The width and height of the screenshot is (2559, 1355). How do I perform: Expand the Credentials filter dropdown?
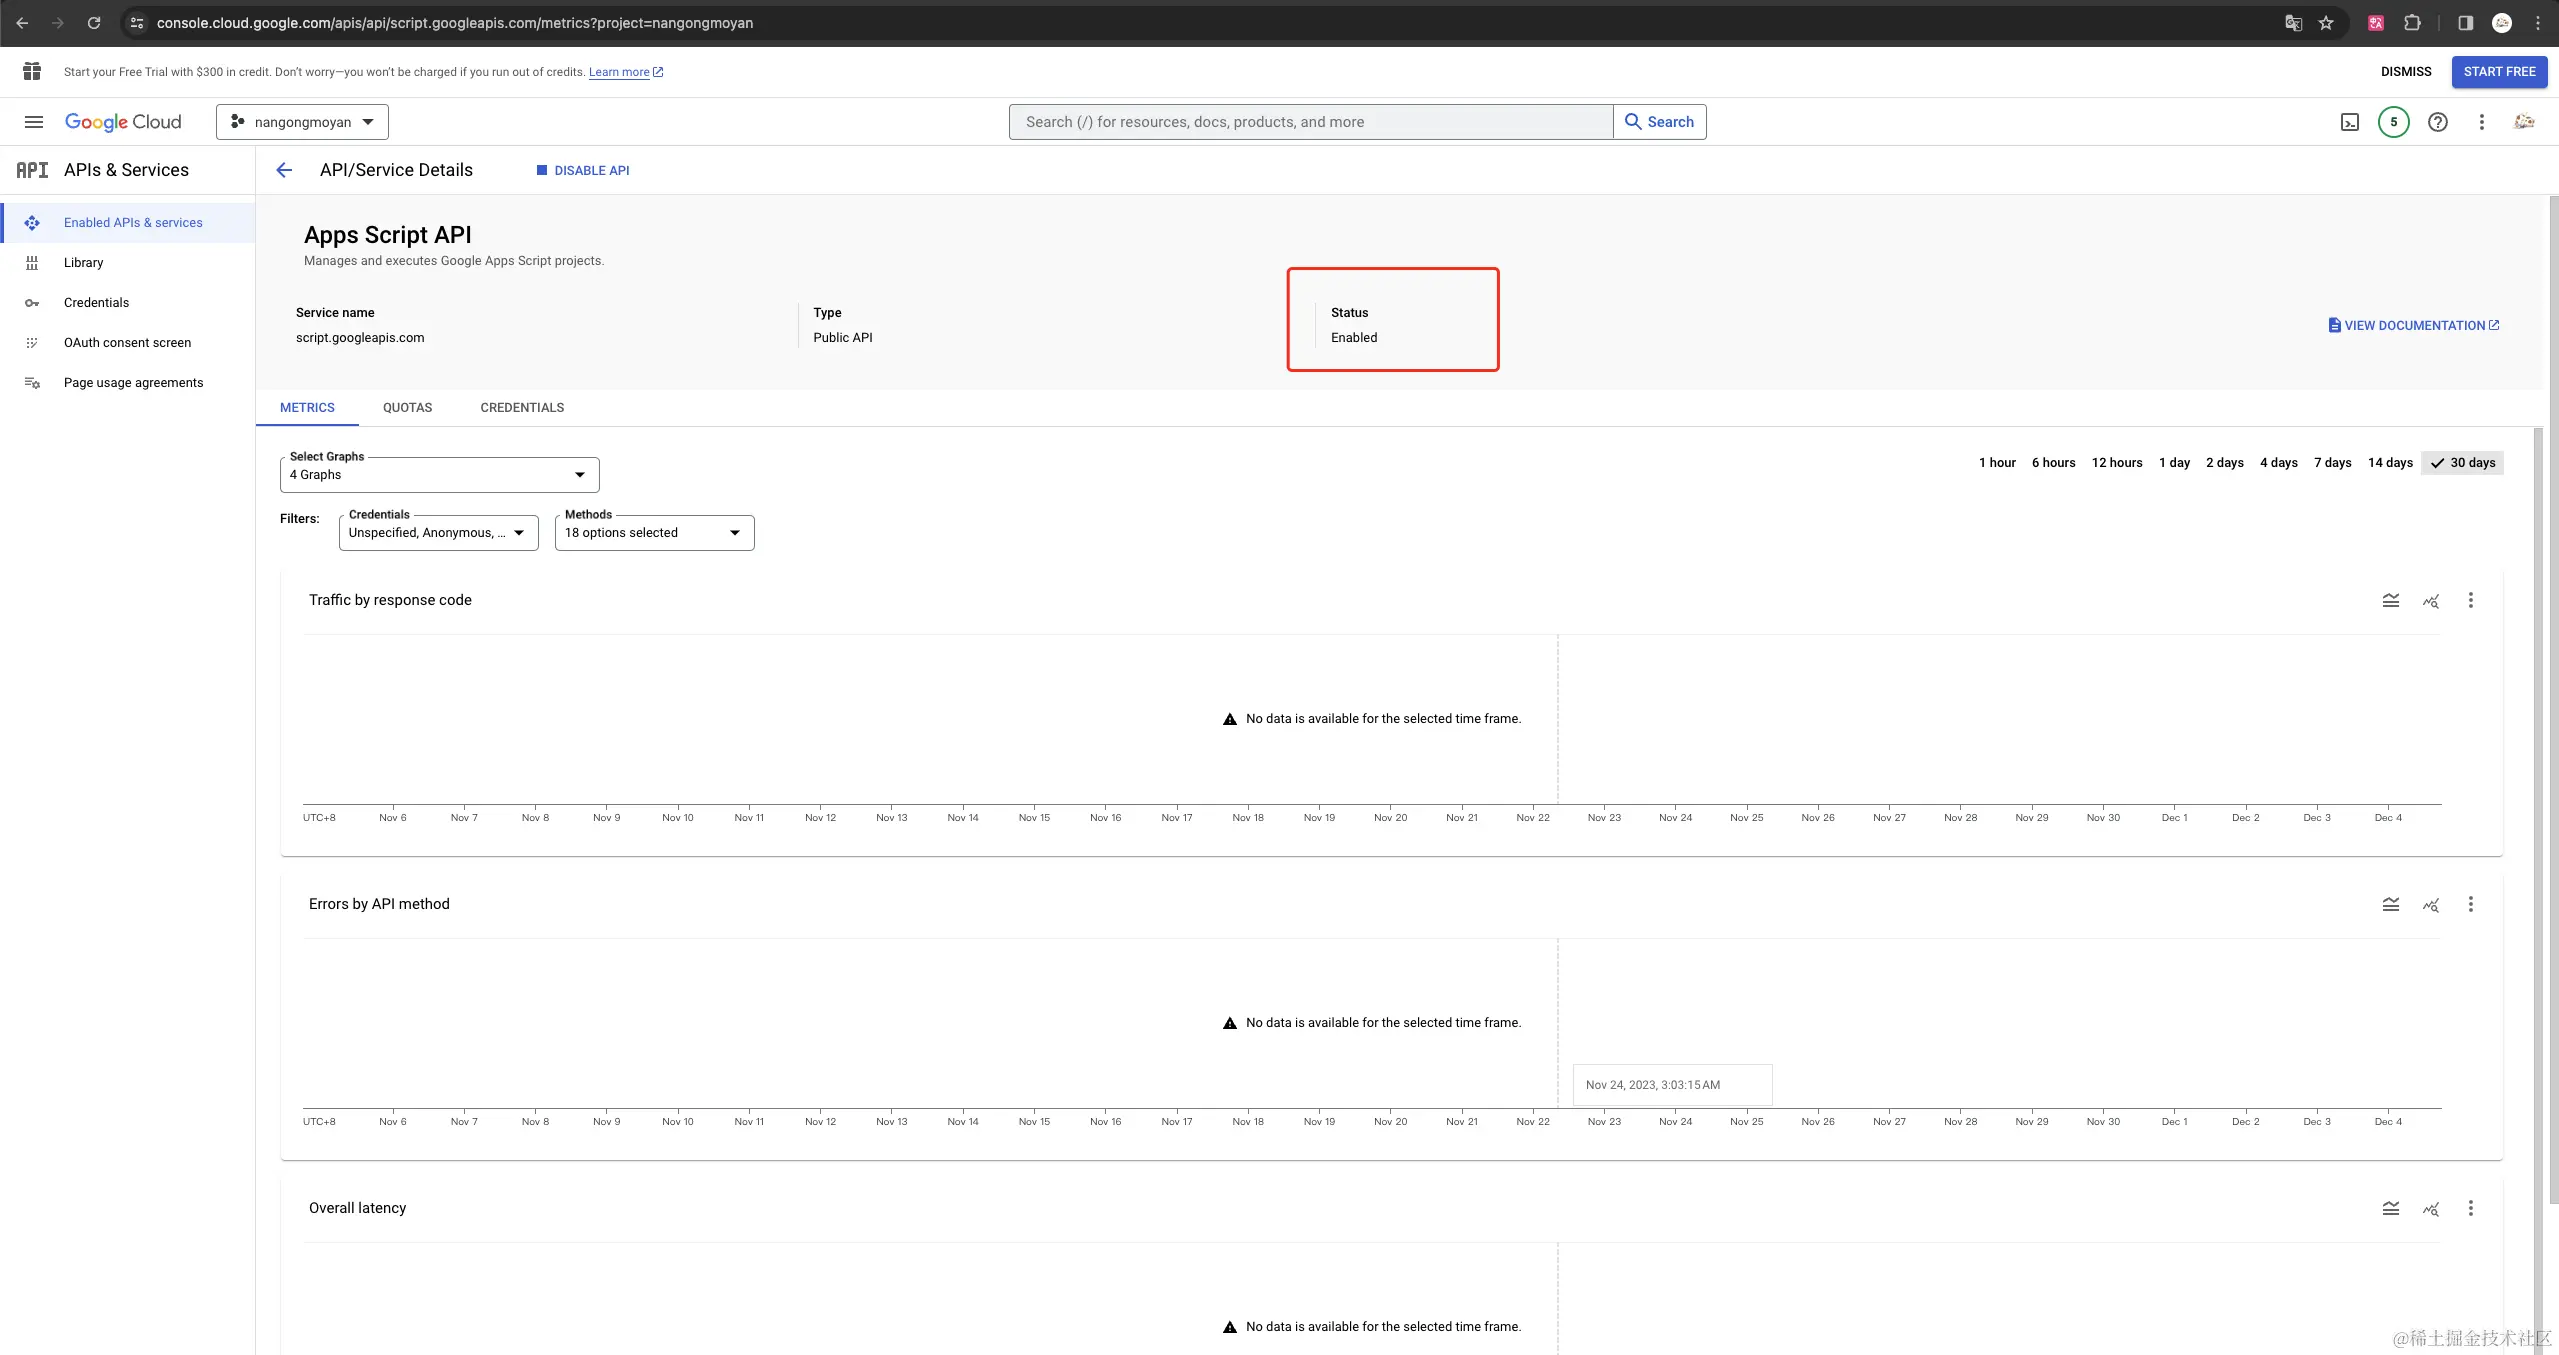438,533
